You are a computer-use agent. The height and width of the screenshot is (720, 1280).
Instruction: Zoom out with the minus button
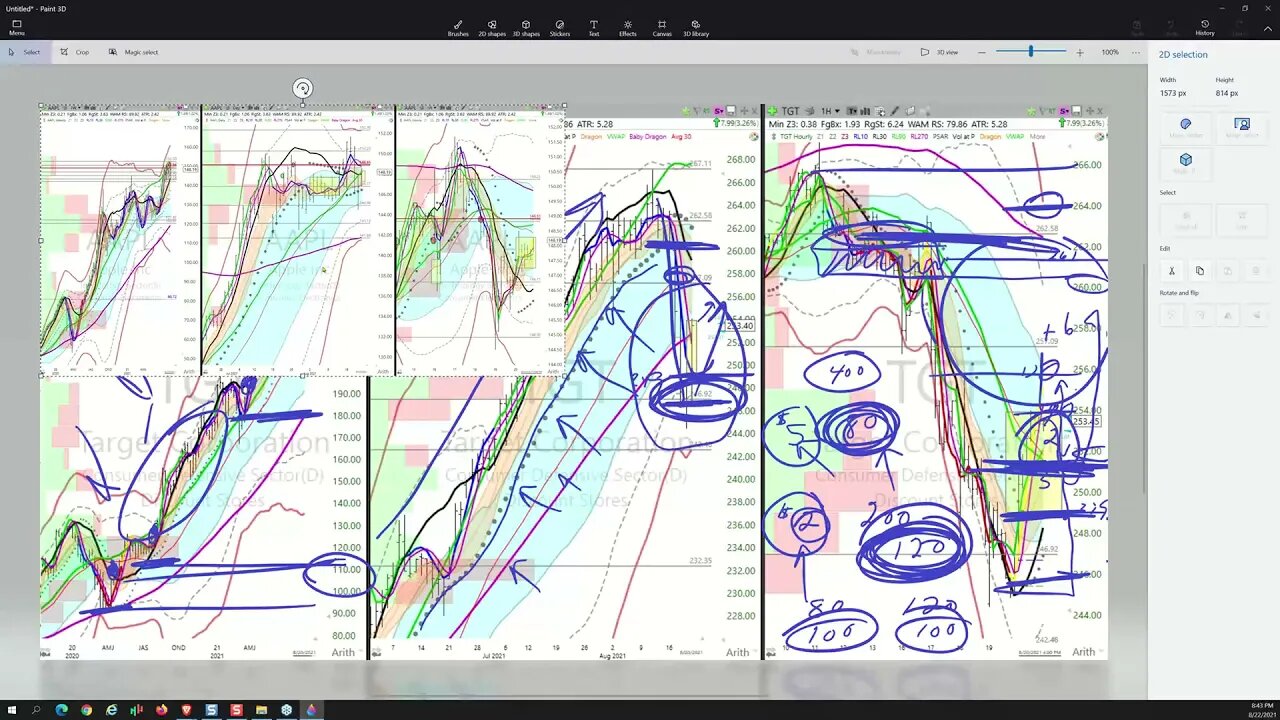coord(982,52)
